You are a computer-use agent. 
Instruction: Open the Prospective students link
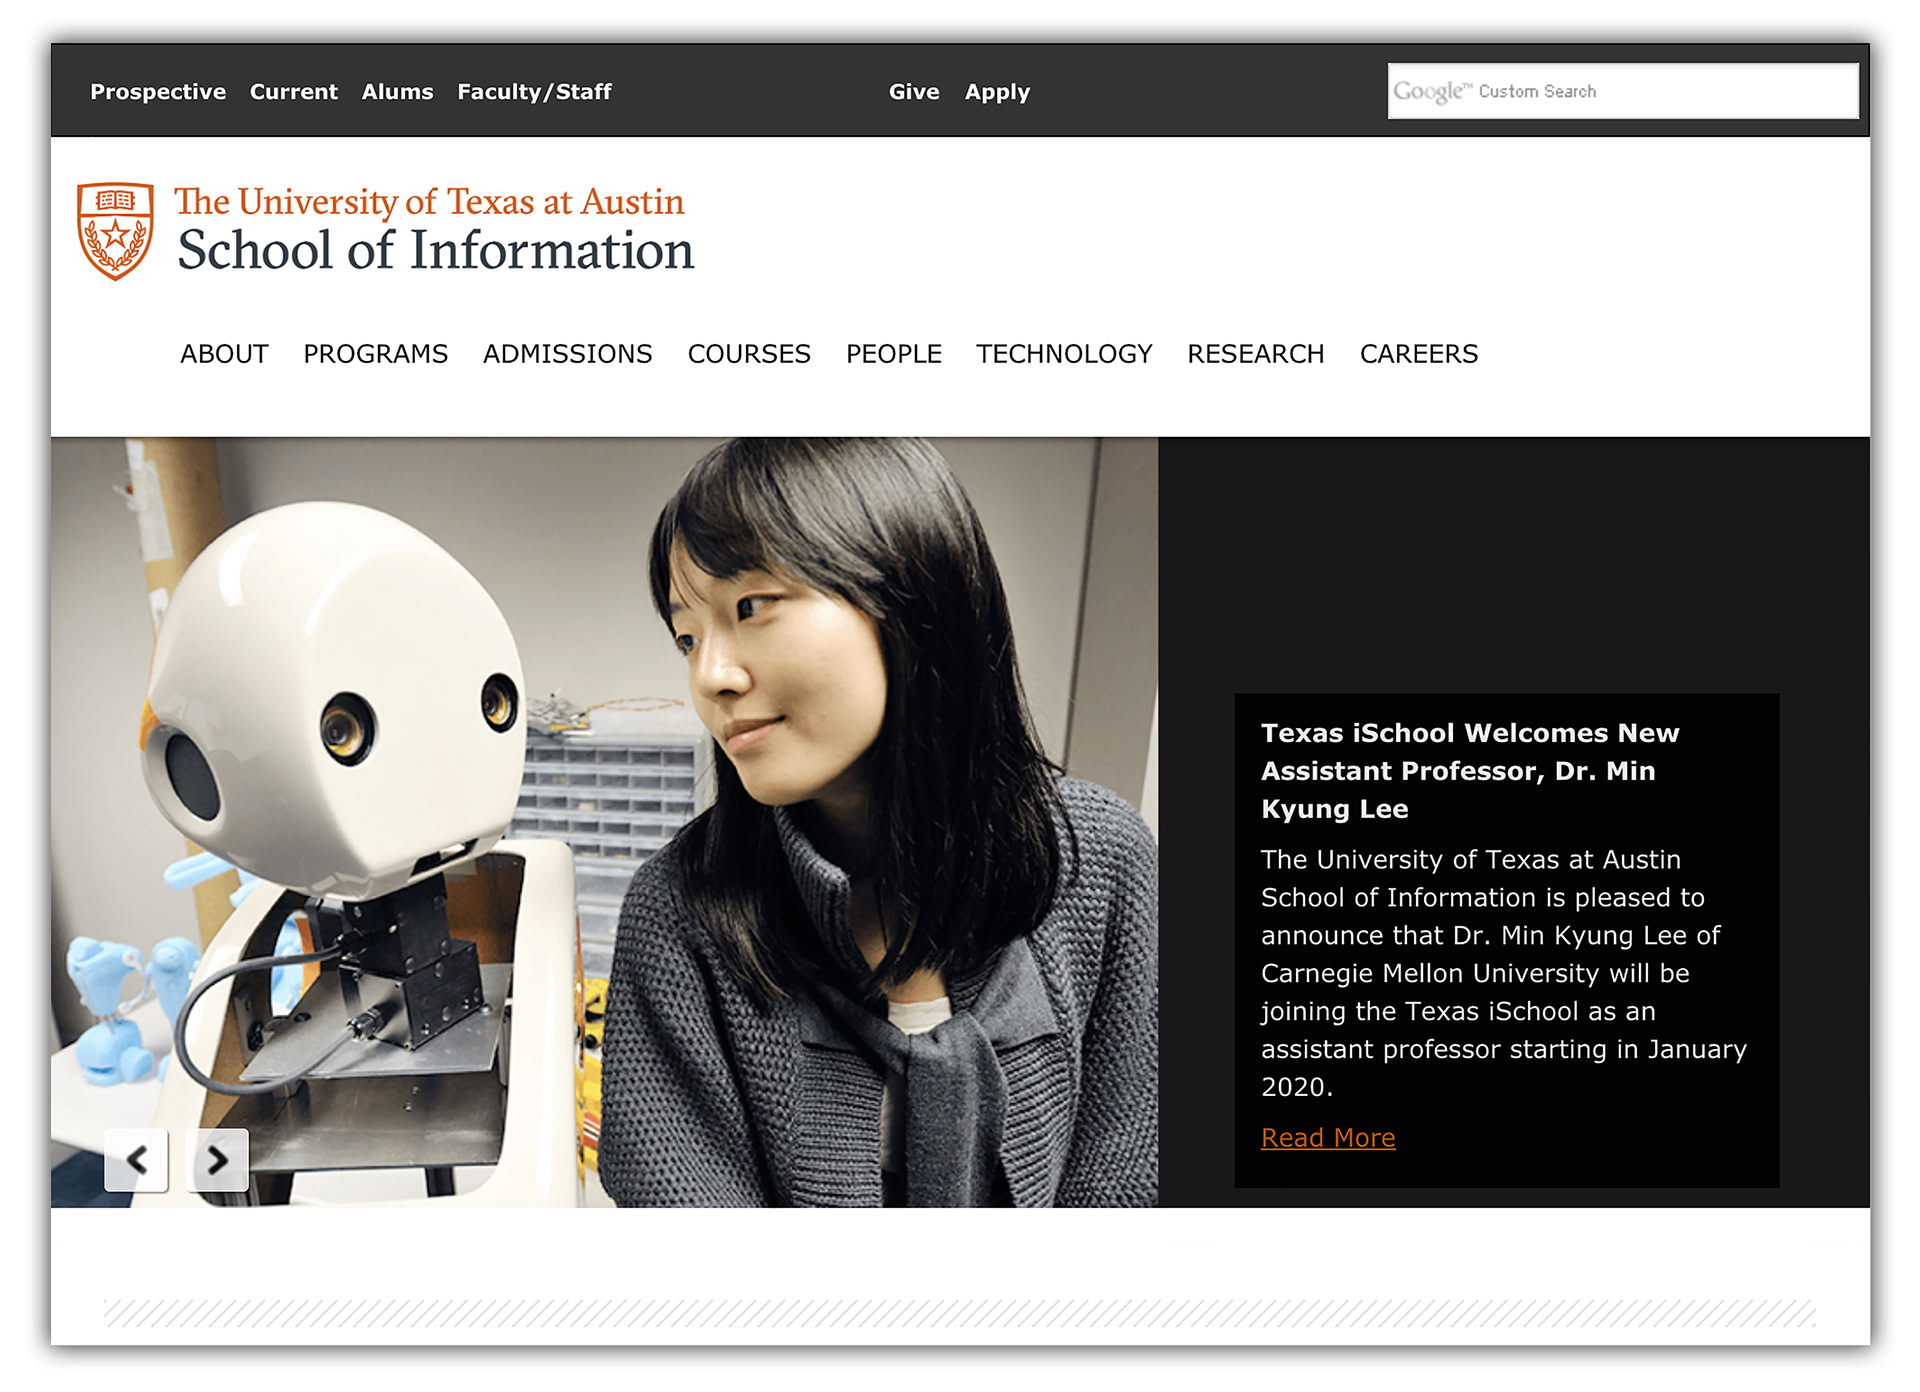tap(158, 92)
